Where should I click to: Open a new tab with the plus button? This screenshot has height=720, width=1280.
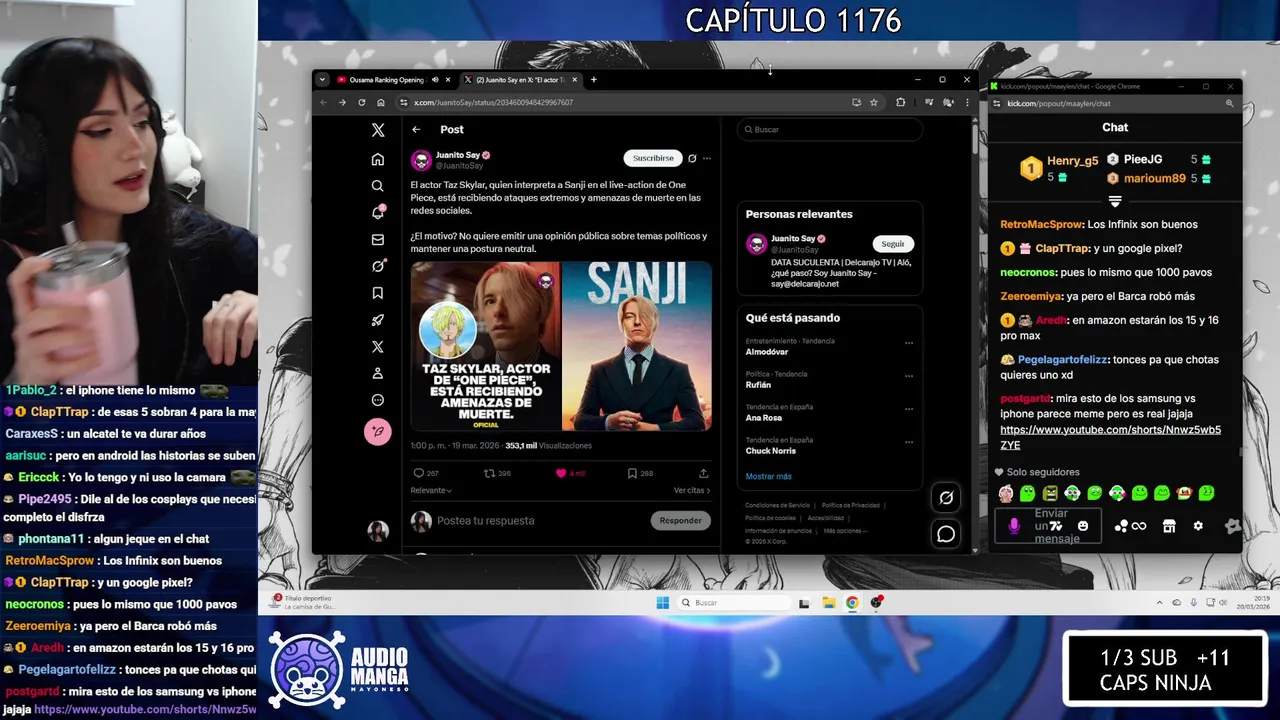(x=593, y=80)
